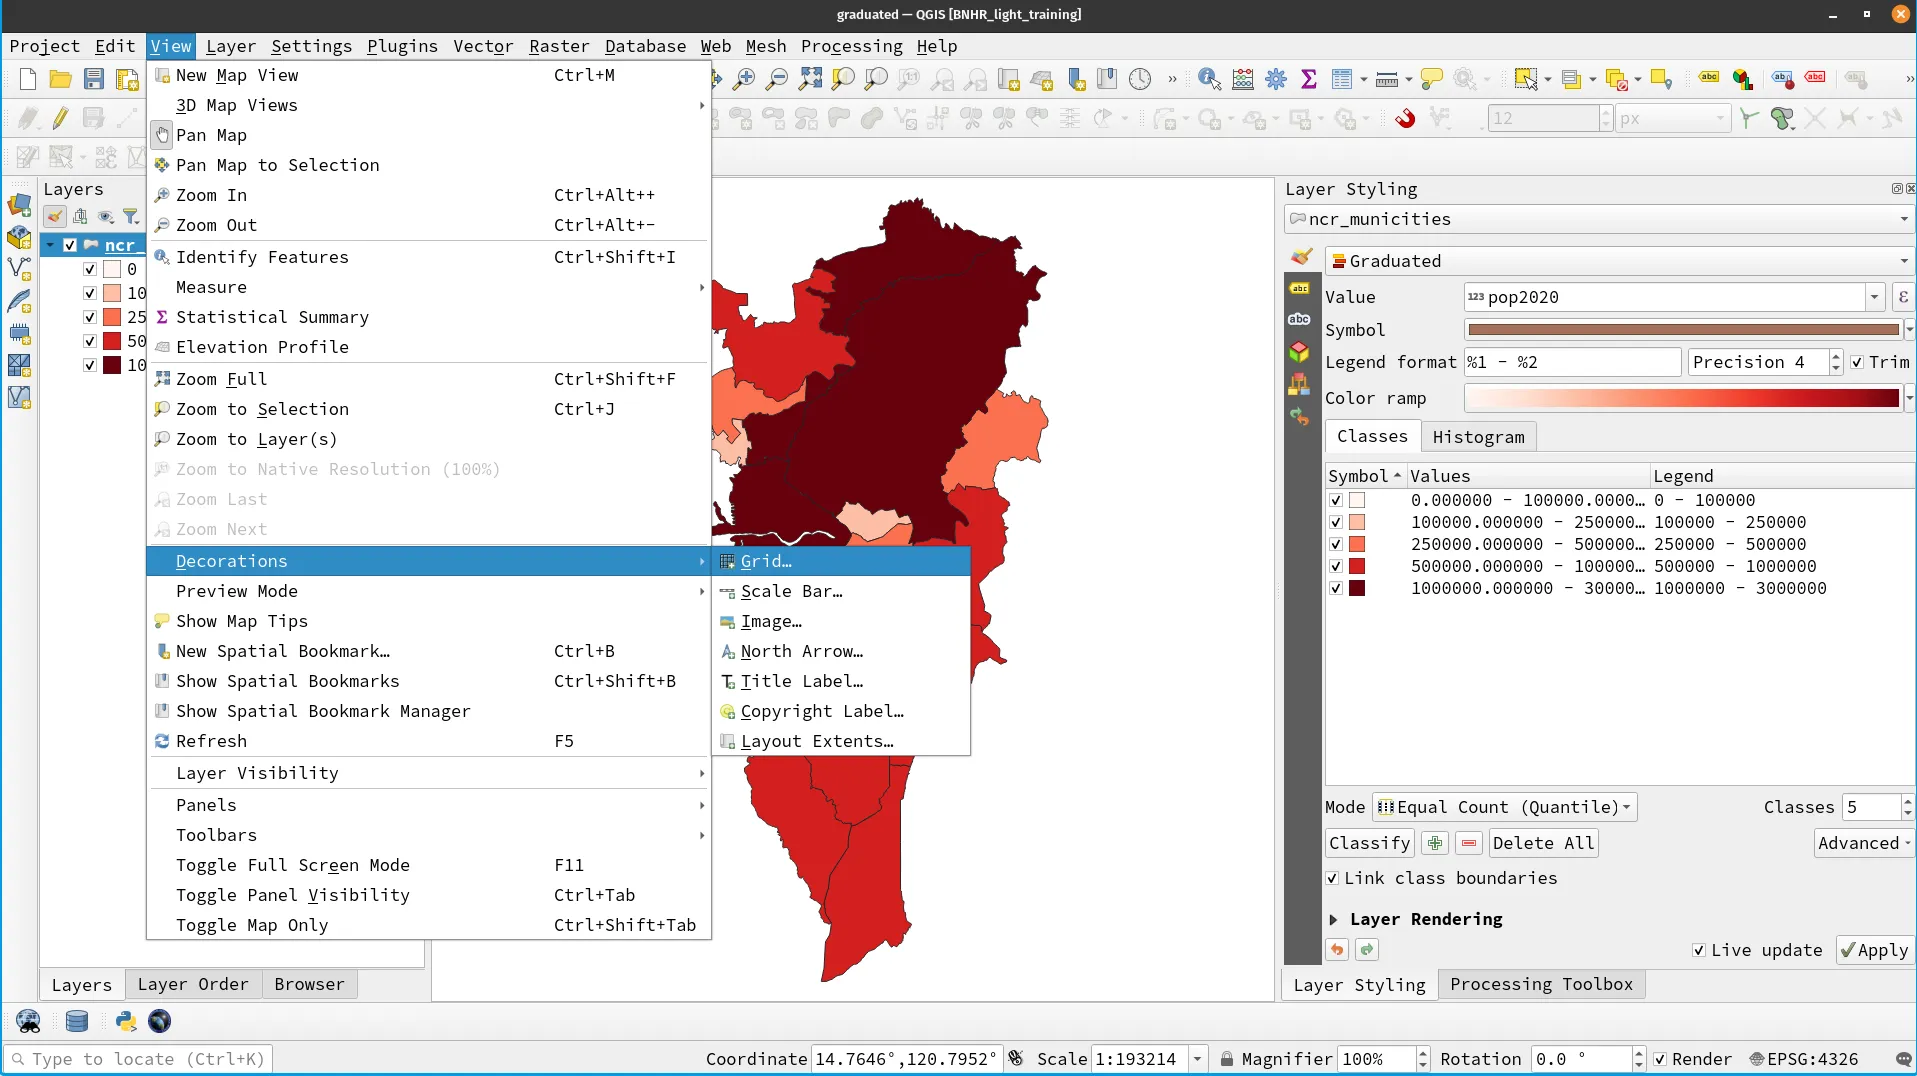Open the Graduated renderer type dropdown
1917x1076 pixels.
1619,261
